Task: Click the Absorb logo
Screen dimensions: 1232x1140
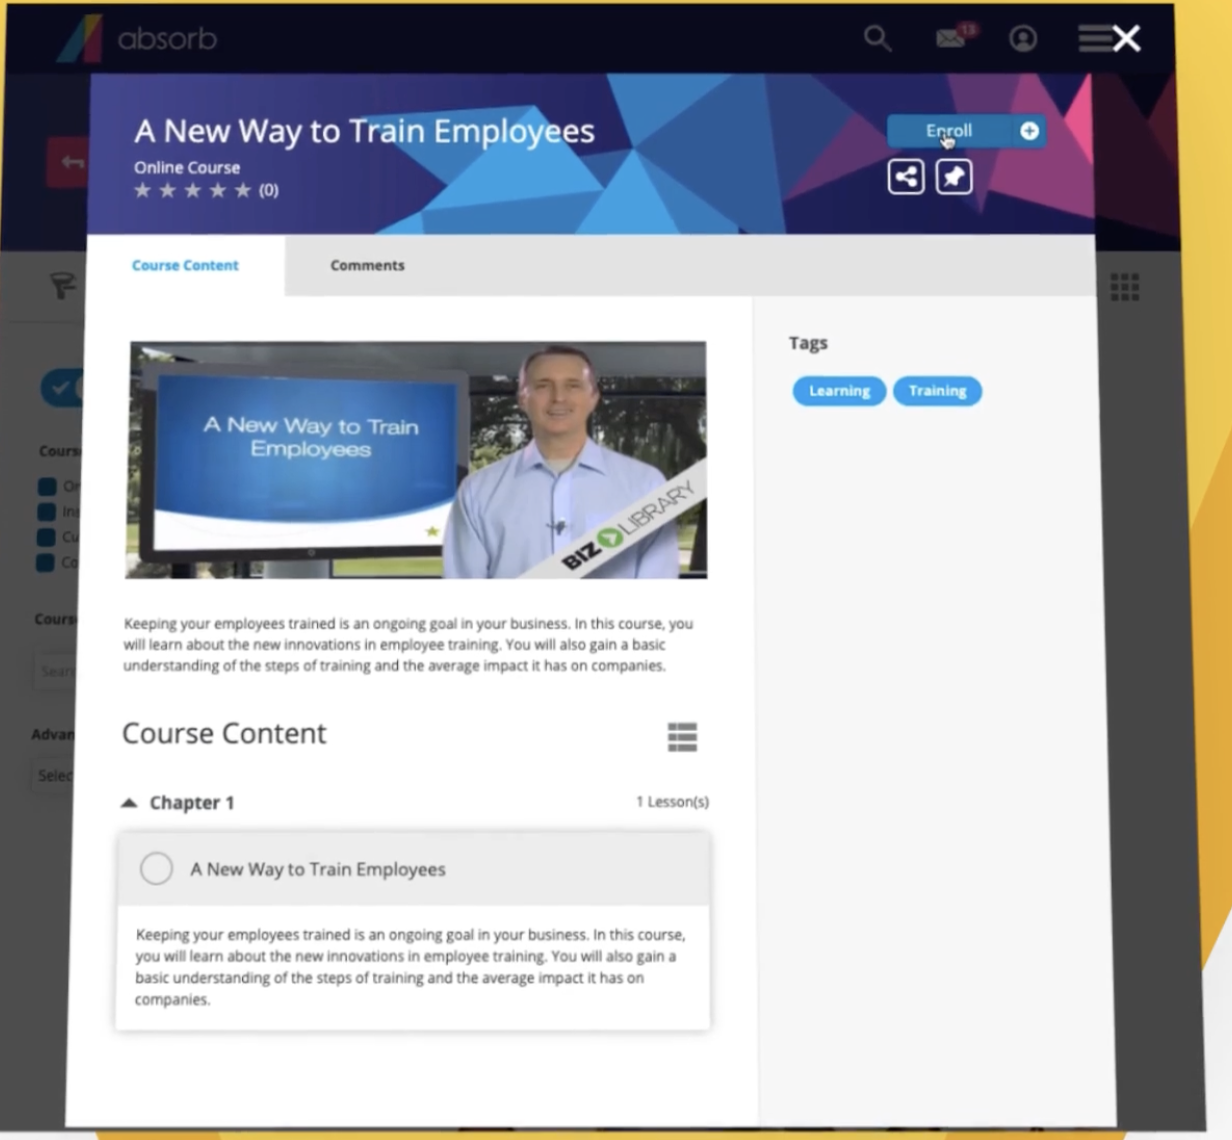Action: pos(136,39)
